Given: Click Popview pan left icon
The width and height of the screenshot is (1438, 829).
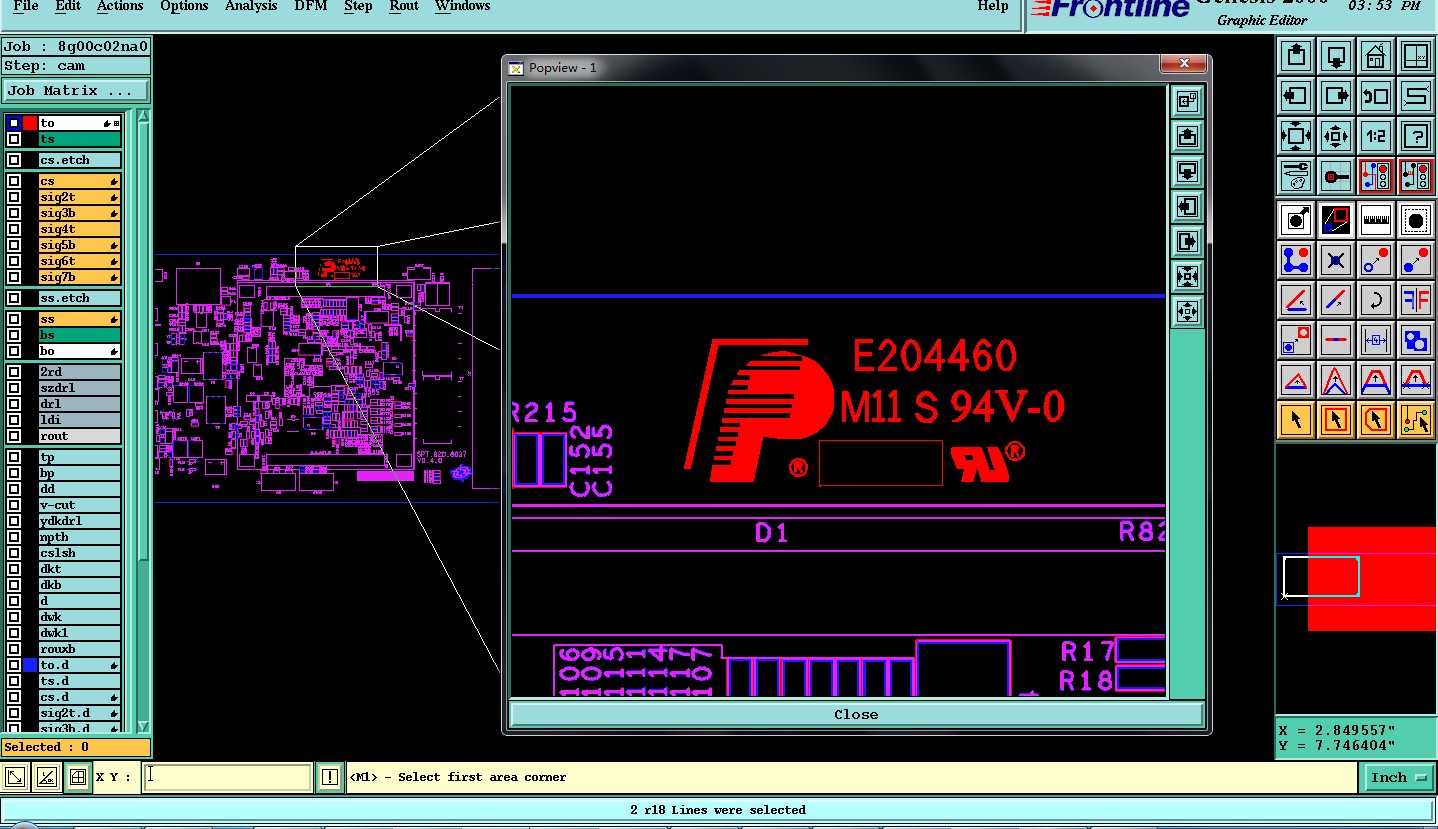Looking at the screenshot, I should [x=1187, y=206].
